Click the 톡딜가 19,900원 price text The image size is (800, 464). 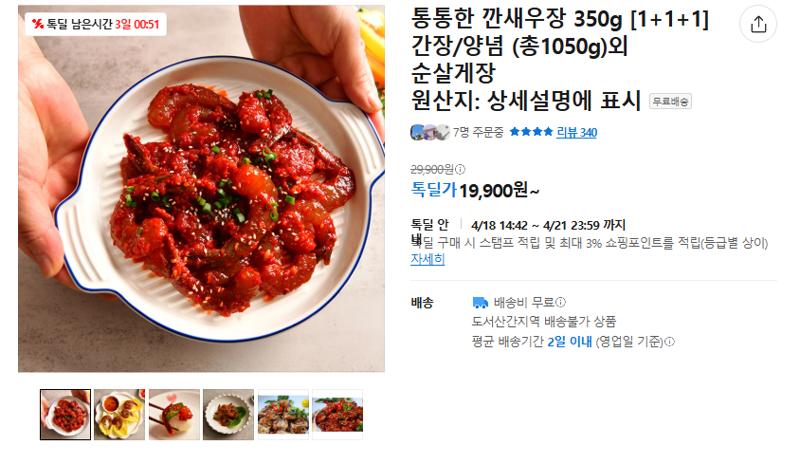(x=474, y=190)
